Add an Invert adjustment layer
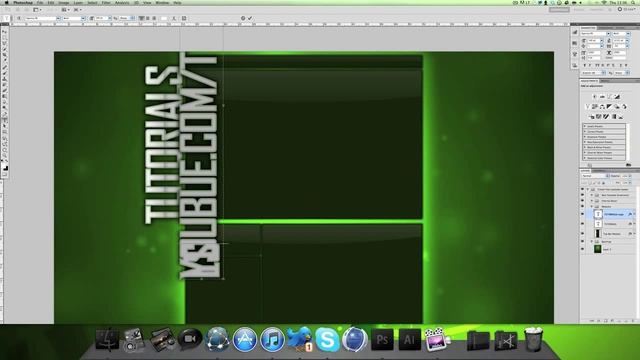This screenshot has height=360, width=640. pos(591,117)
